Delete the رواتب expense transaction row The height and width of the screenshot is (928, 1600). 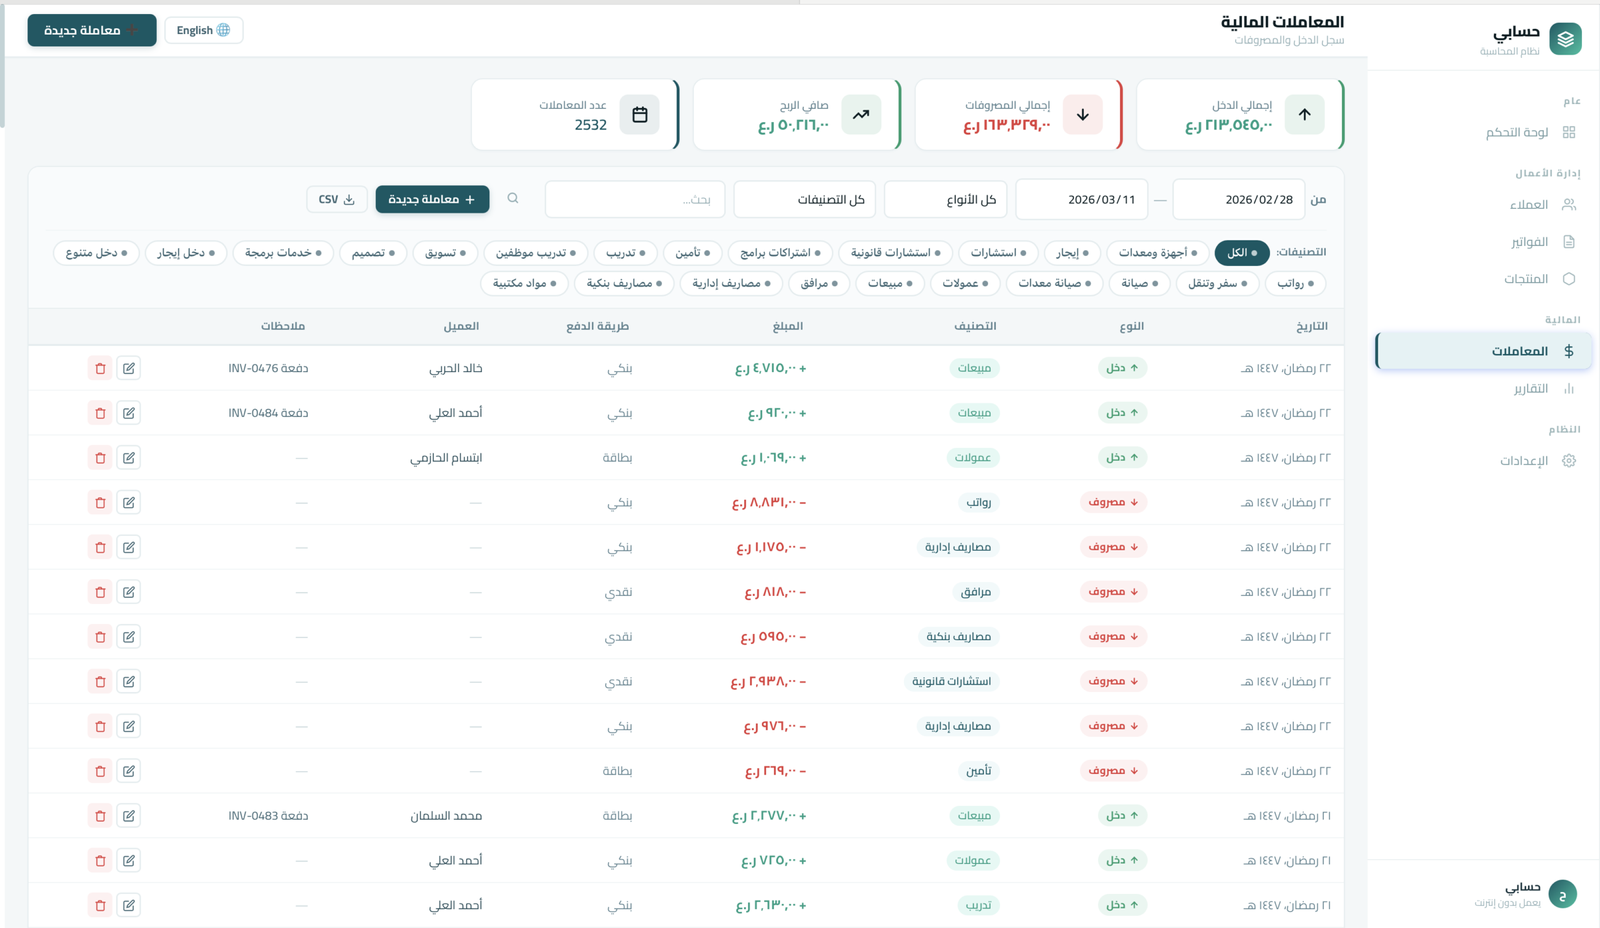click(x=100, y=502)
